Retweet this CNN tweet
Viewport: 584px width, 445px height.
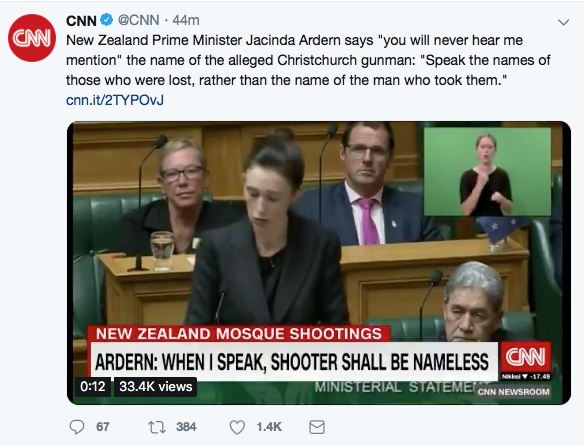157,427
